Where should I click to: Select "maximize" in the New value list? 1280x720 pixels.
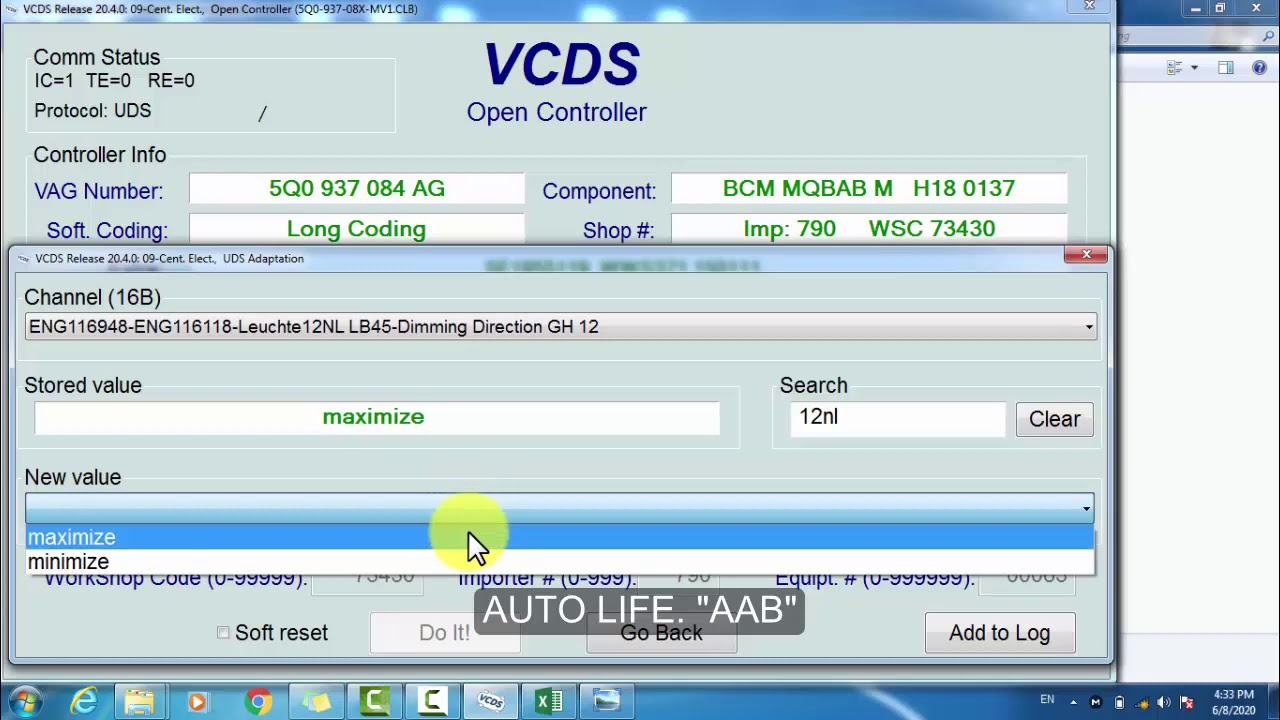point(560,538)
